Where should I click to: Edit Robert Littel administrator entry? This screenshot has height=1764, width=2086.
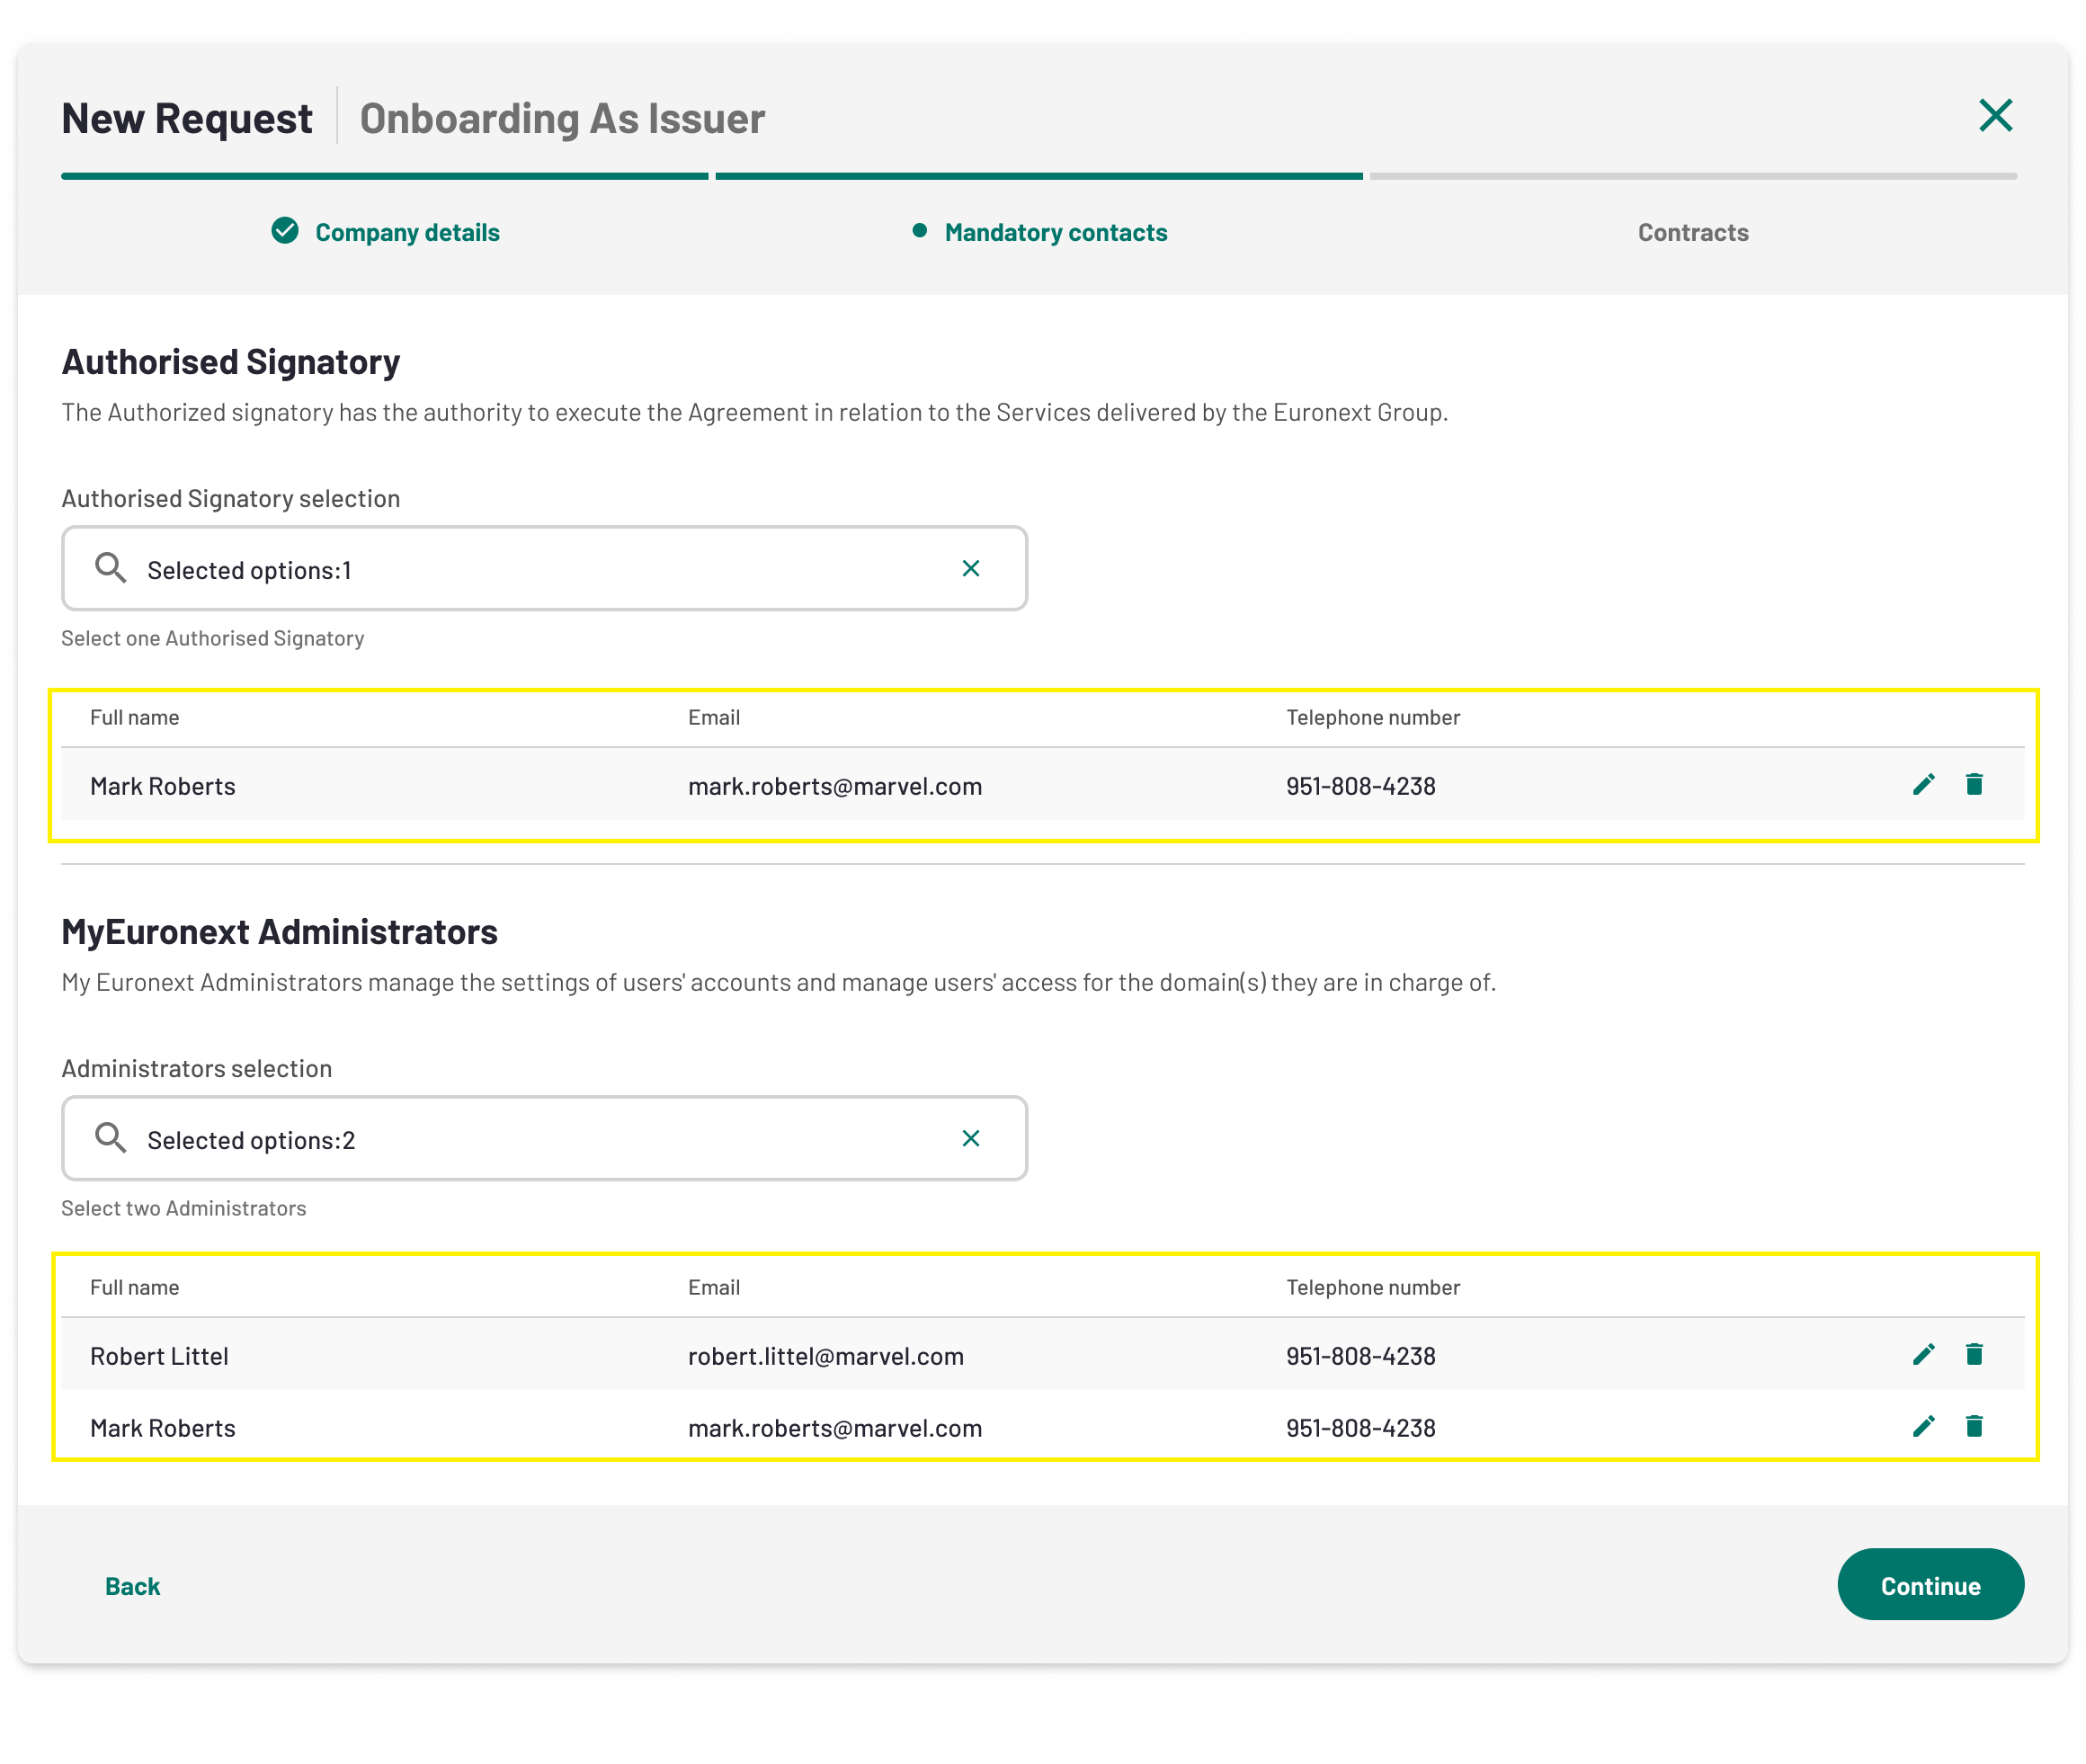click(1923, 1355)
